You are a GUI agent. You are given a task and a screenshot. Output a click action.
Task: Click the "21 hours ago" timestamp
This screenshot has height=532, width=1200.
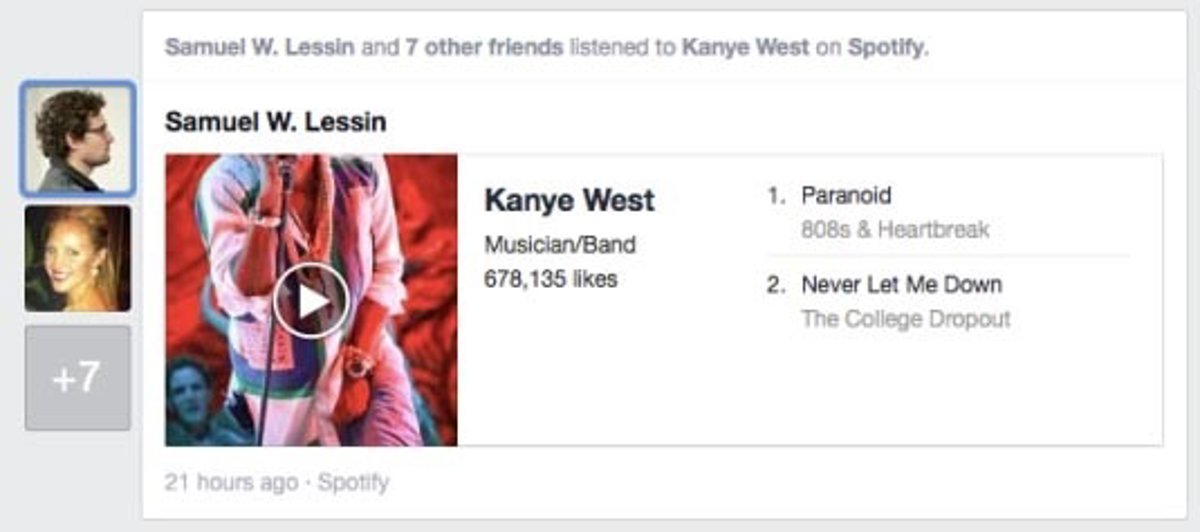[231, 482]
